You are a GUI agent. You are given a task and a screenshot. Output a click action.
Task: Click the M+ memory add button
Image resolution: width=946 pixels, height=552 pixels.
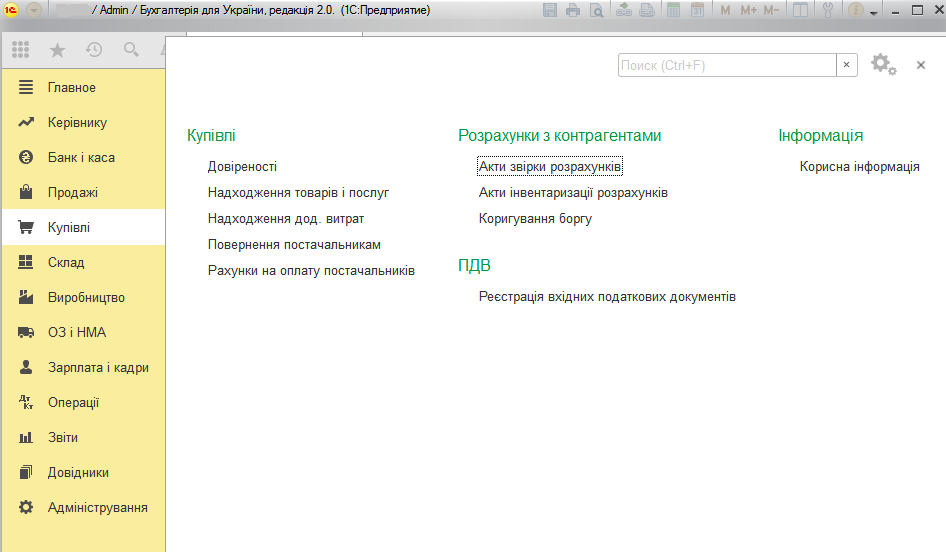tap(748, 10)
